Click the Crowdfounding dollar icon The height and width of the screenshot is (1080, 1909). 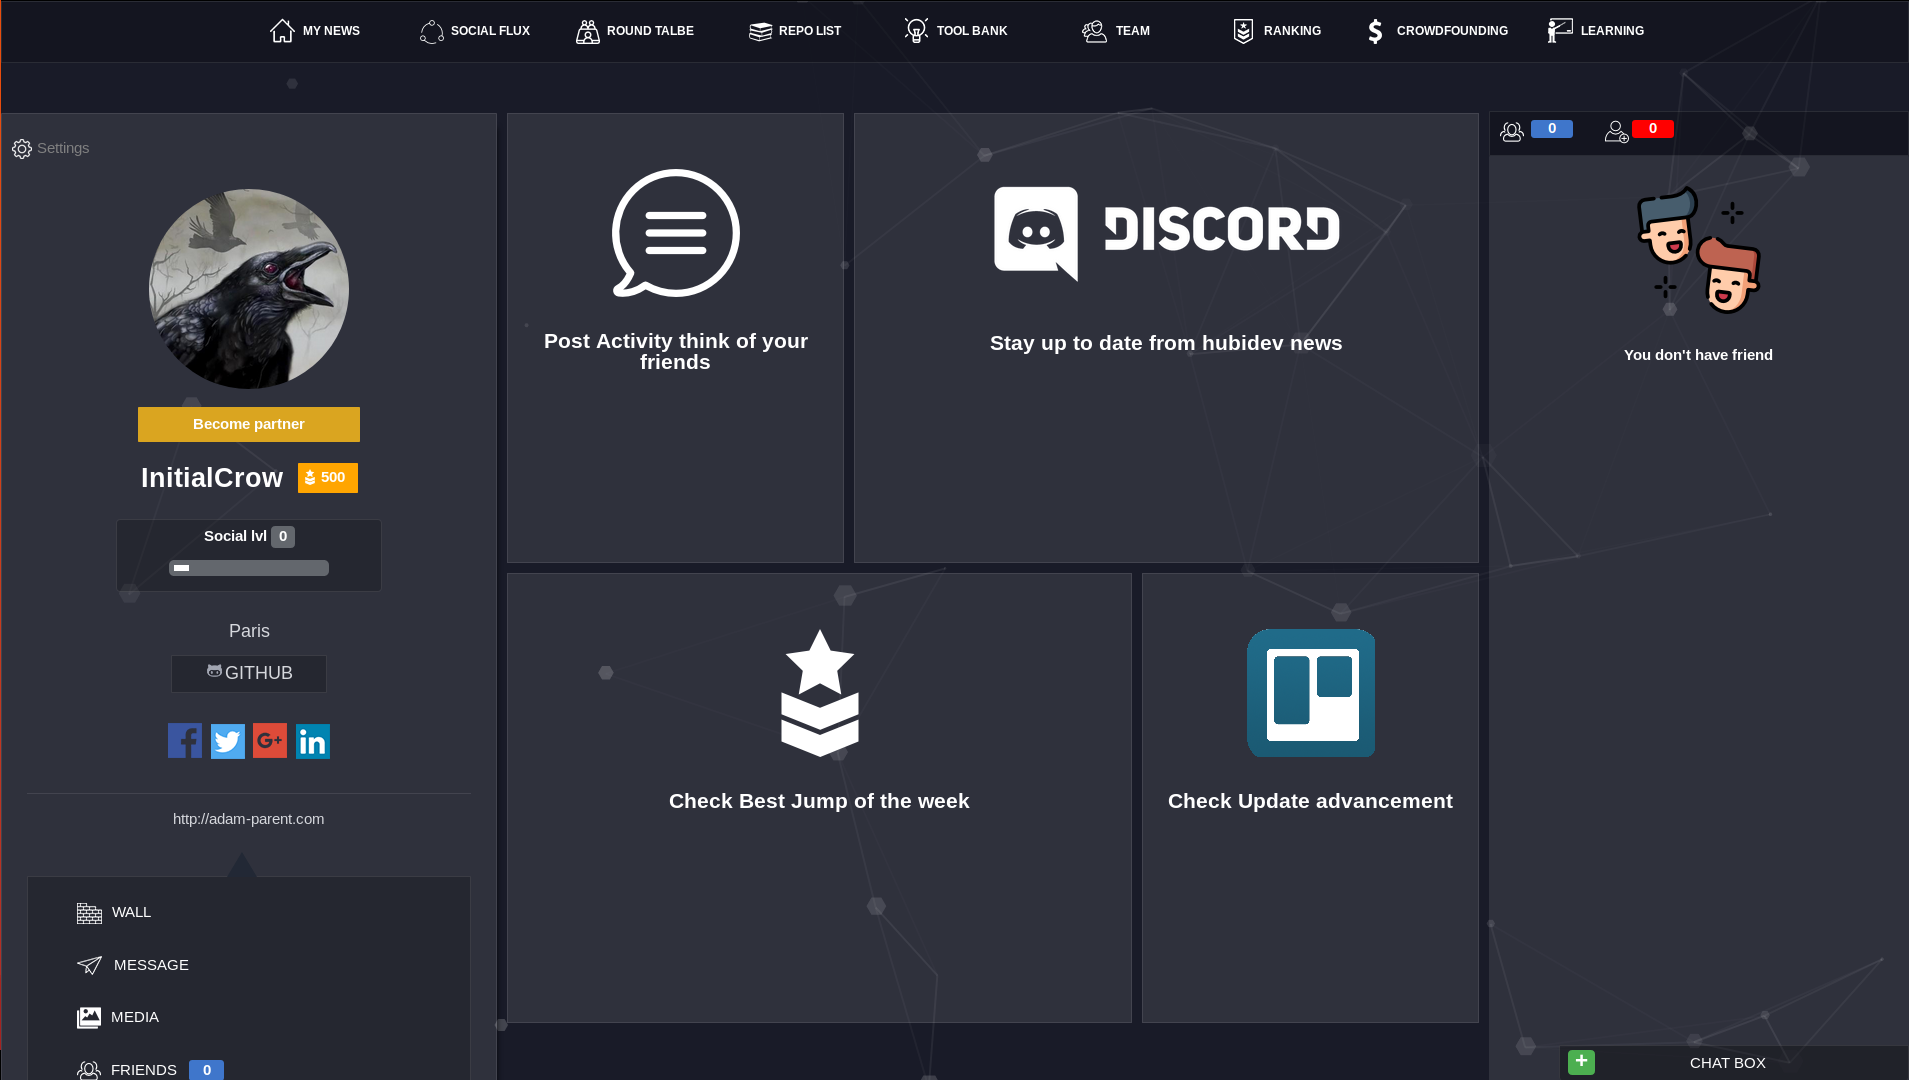click(x=1376, y=32)
